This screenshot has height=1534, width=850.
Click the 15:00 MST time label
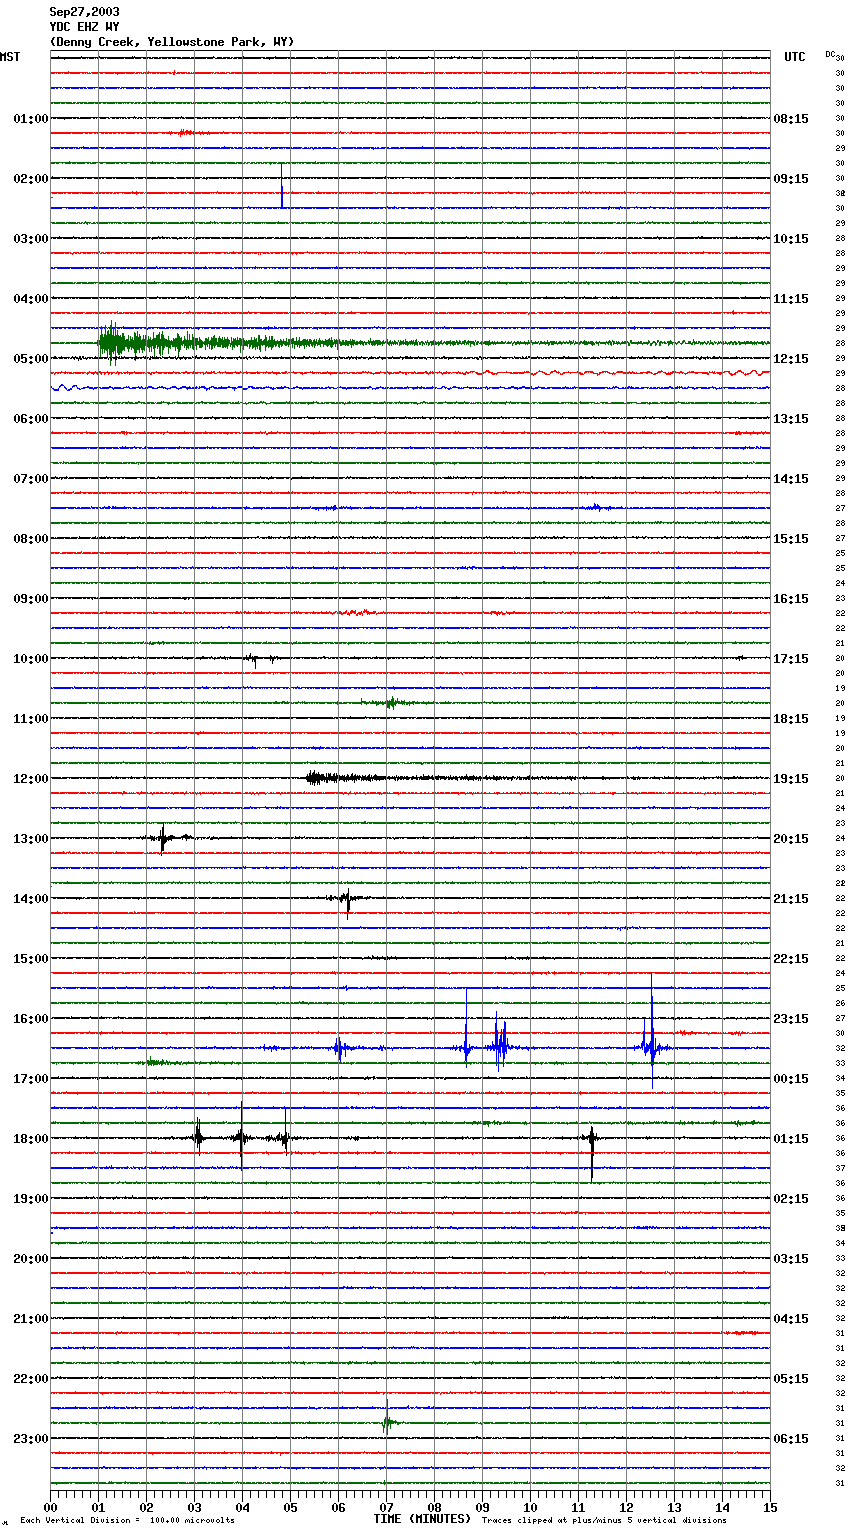coord(31,959)
